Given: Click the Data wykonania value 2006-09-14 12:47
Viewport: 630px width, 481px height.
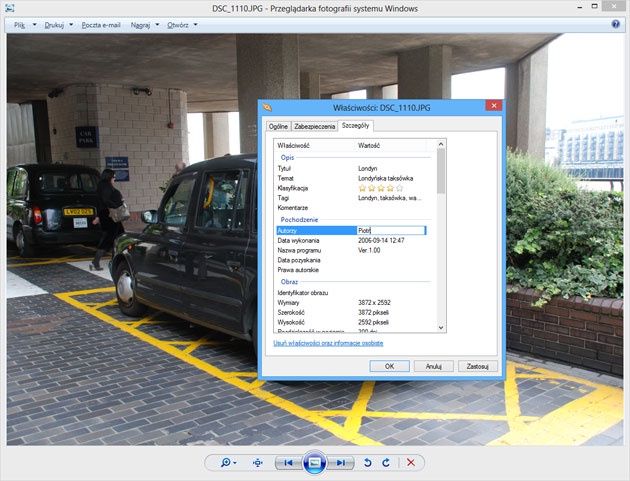Looking at the screenshot, I should tap(381, 240).
